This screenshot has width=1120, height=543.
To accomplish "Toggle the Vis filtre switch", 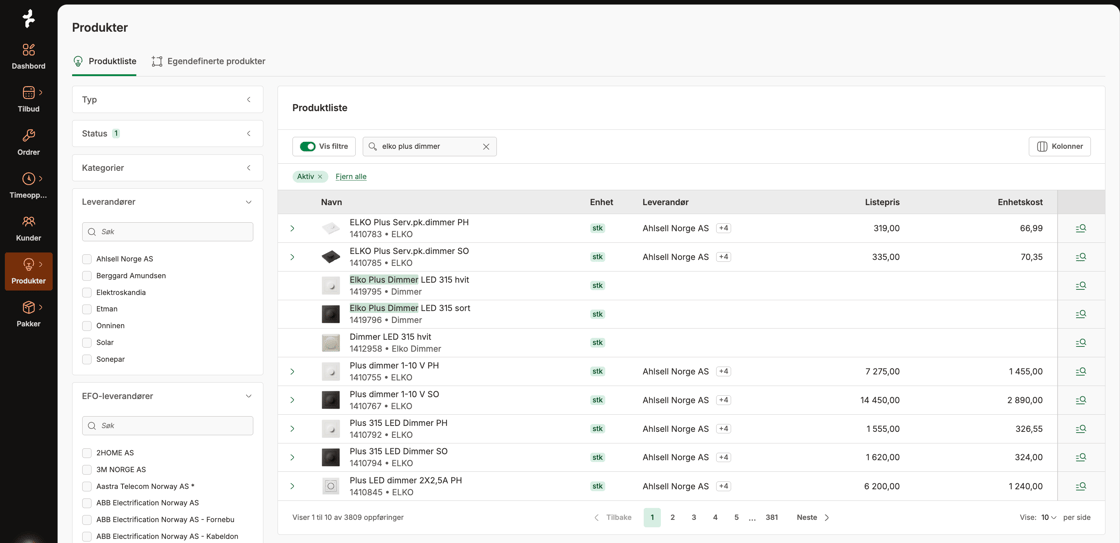I will 308,146.
